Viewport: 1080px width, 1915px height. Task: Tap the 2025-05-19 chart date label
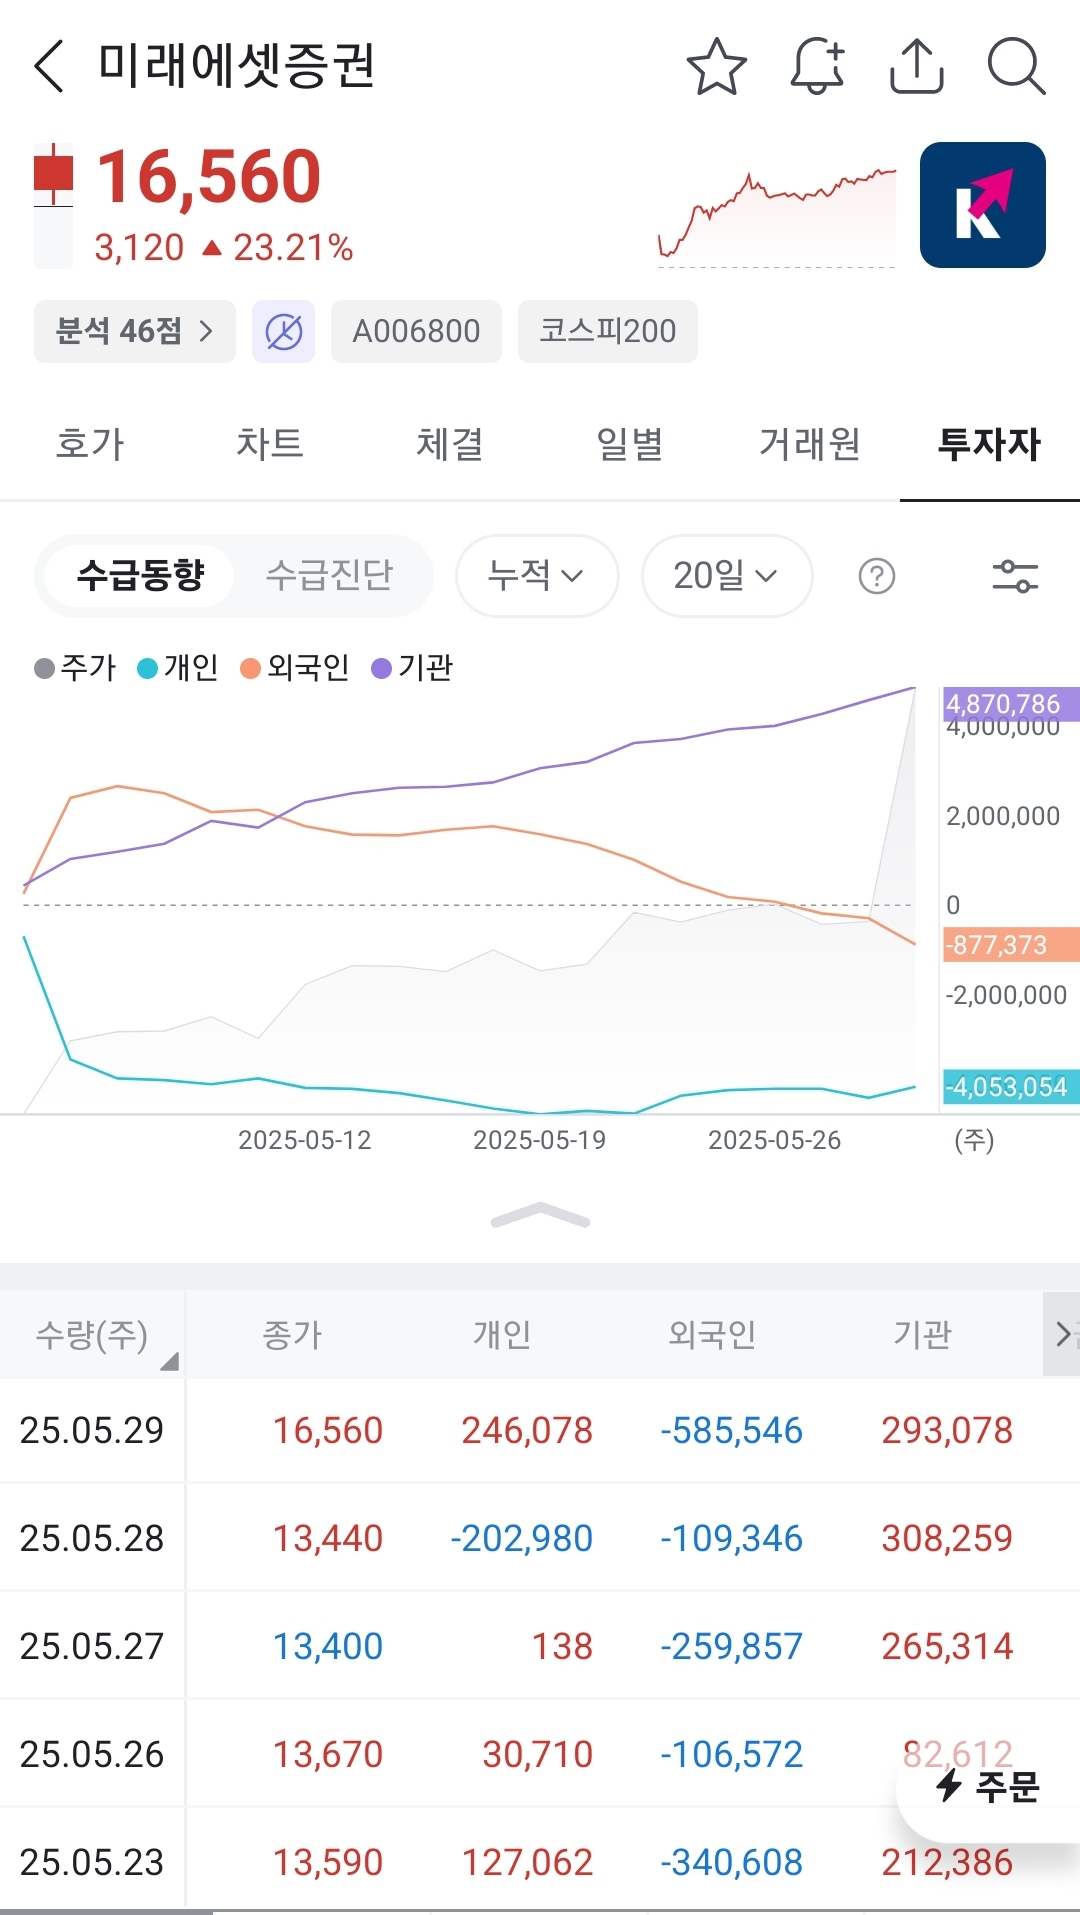pyautogui.click(x=540, y=1140)
